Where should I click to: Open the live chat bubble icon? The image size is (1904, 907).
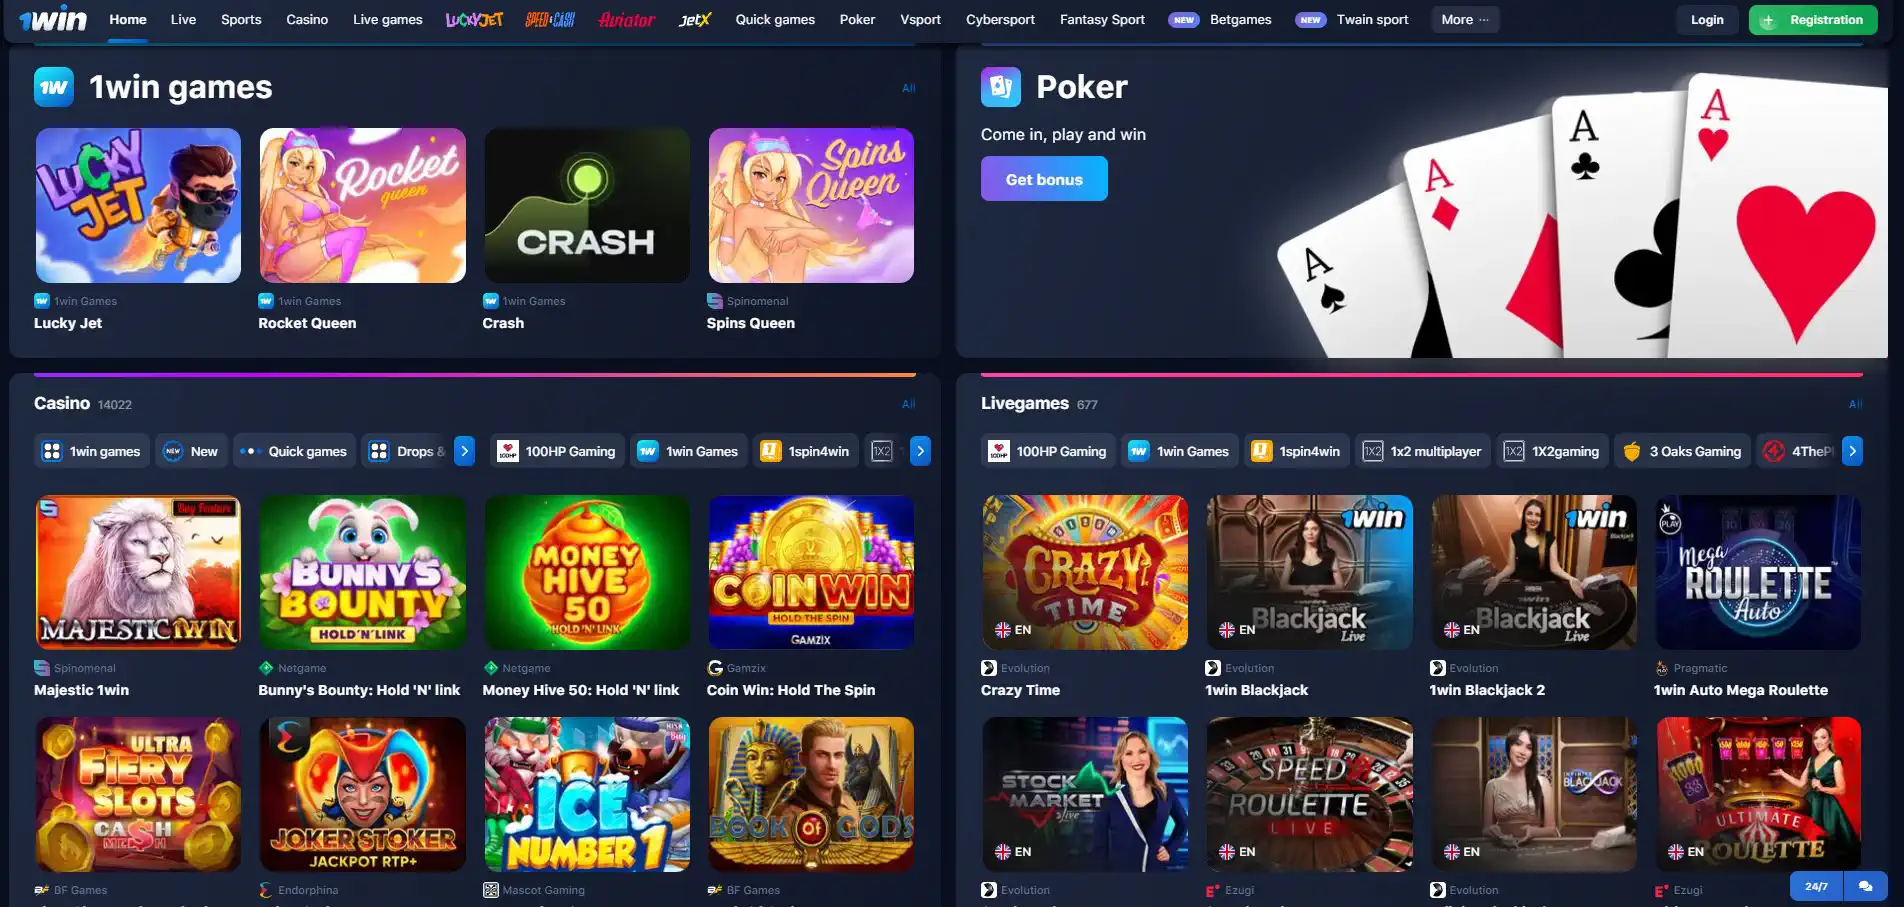point(1865,886)
